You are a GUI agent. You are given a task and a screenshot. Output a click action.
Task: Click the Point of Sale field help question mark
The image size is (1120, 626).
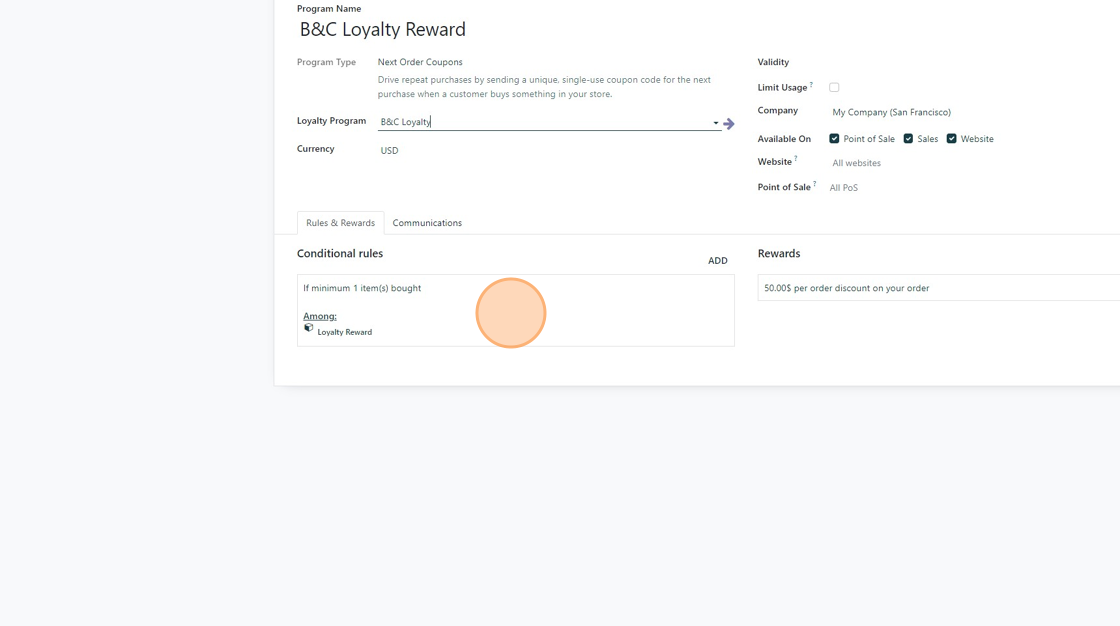pyautogui.click(x=815, y=184)
